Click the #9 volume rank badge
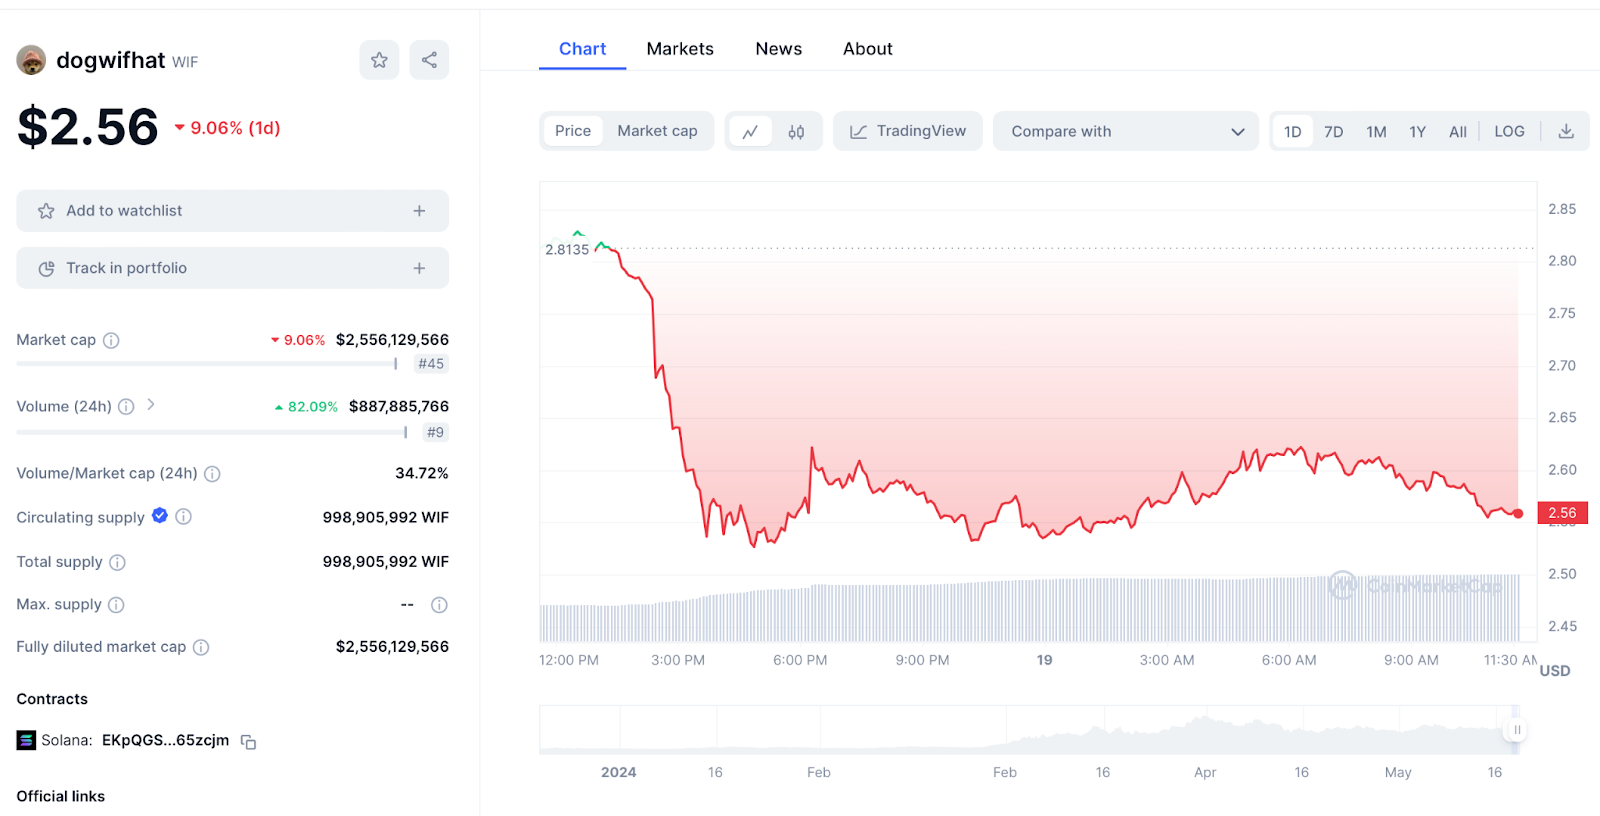The width and height of the screenshot is (1600, 816). coord(435,432)
